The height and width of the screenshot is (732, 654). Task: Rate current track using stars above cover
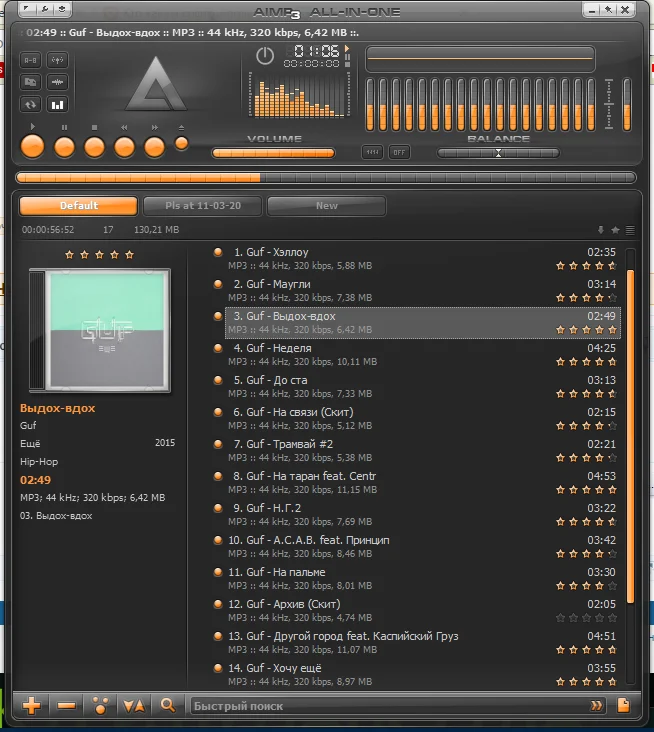[x=99, y=254]
